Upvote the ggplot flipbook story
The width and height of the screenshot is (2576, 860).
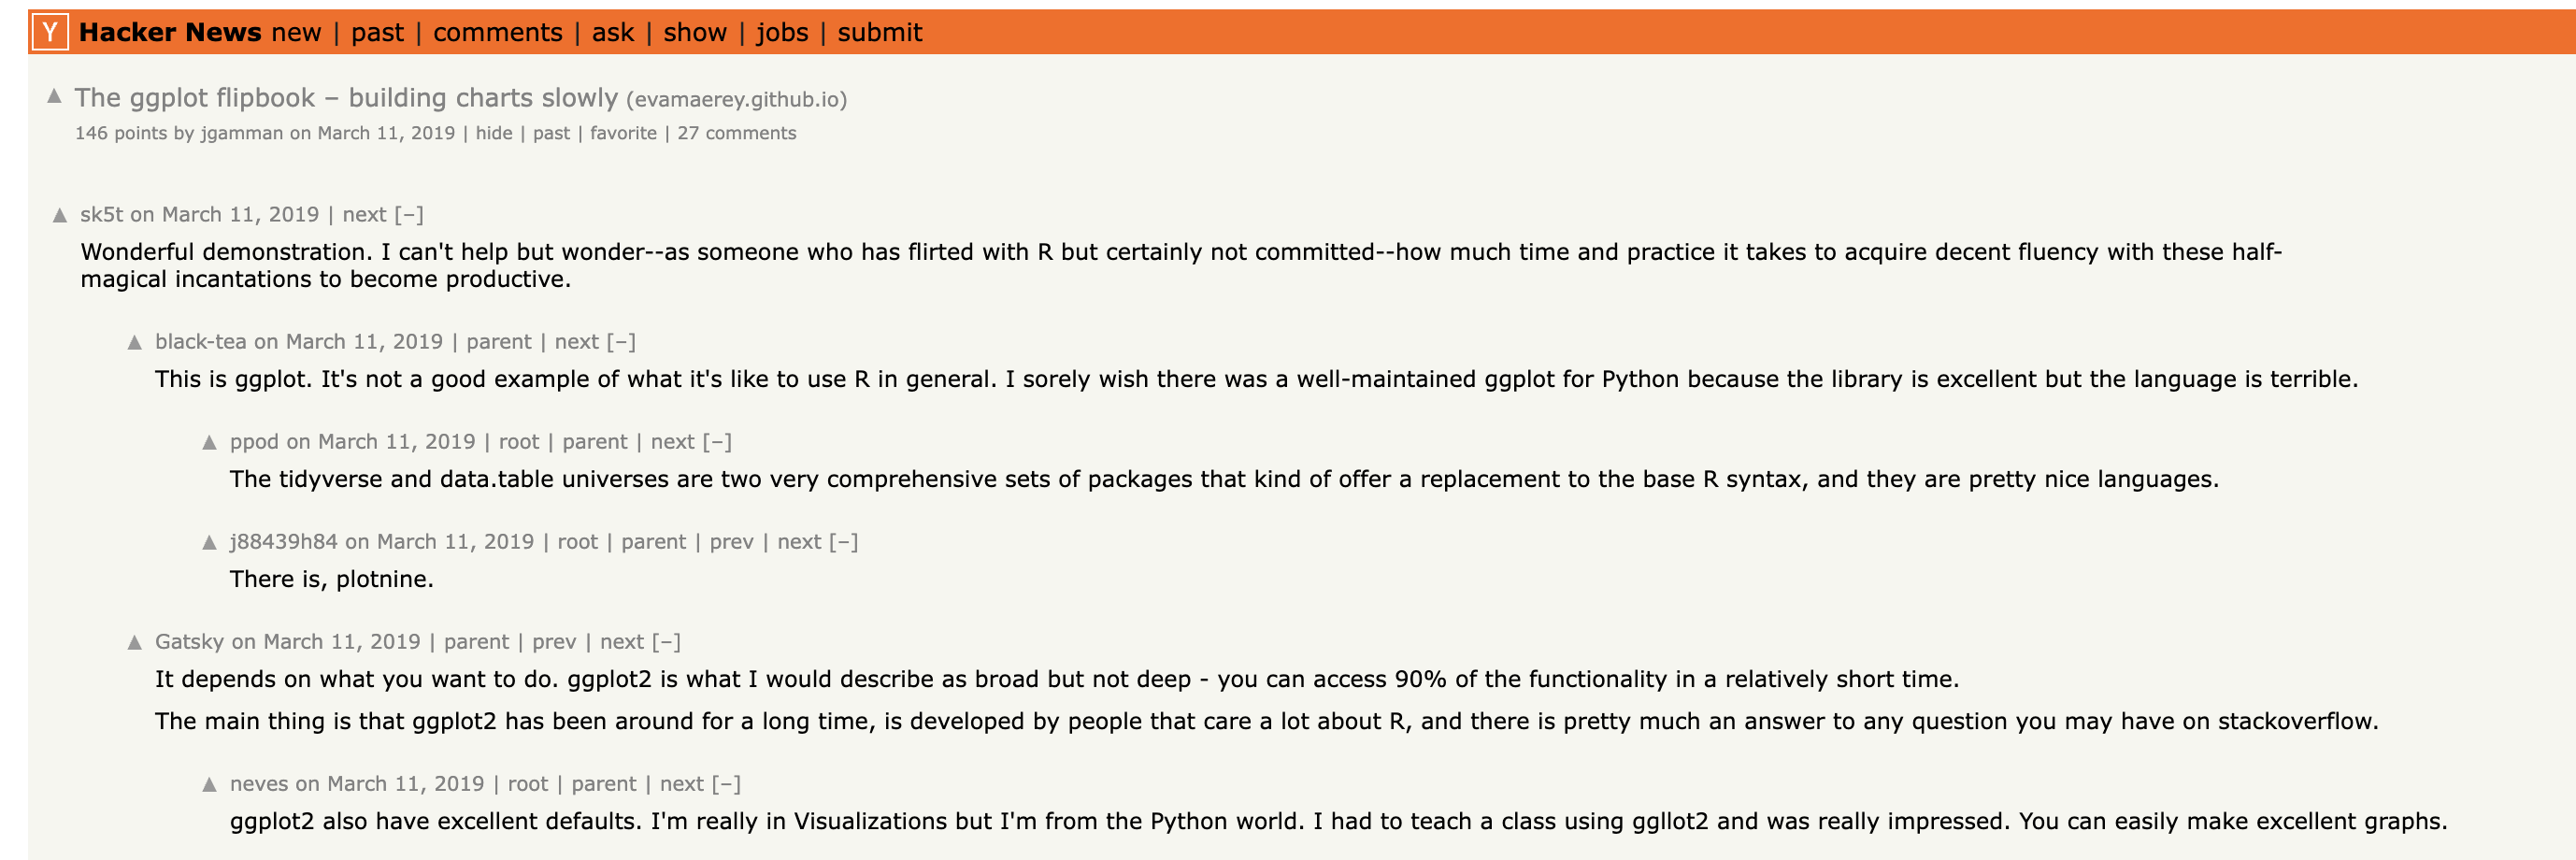click(55, 97)
